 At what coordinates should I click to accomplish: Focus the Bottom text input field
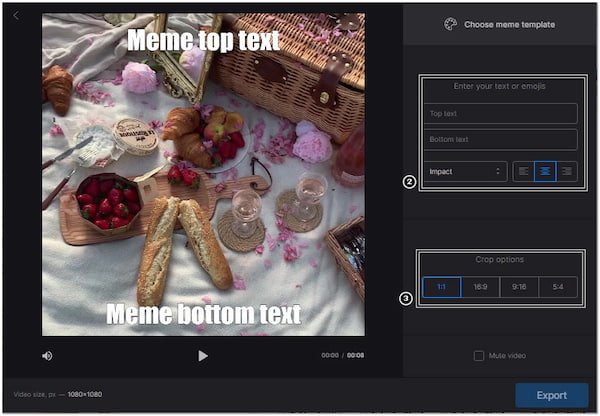click(x=501, y=139)
